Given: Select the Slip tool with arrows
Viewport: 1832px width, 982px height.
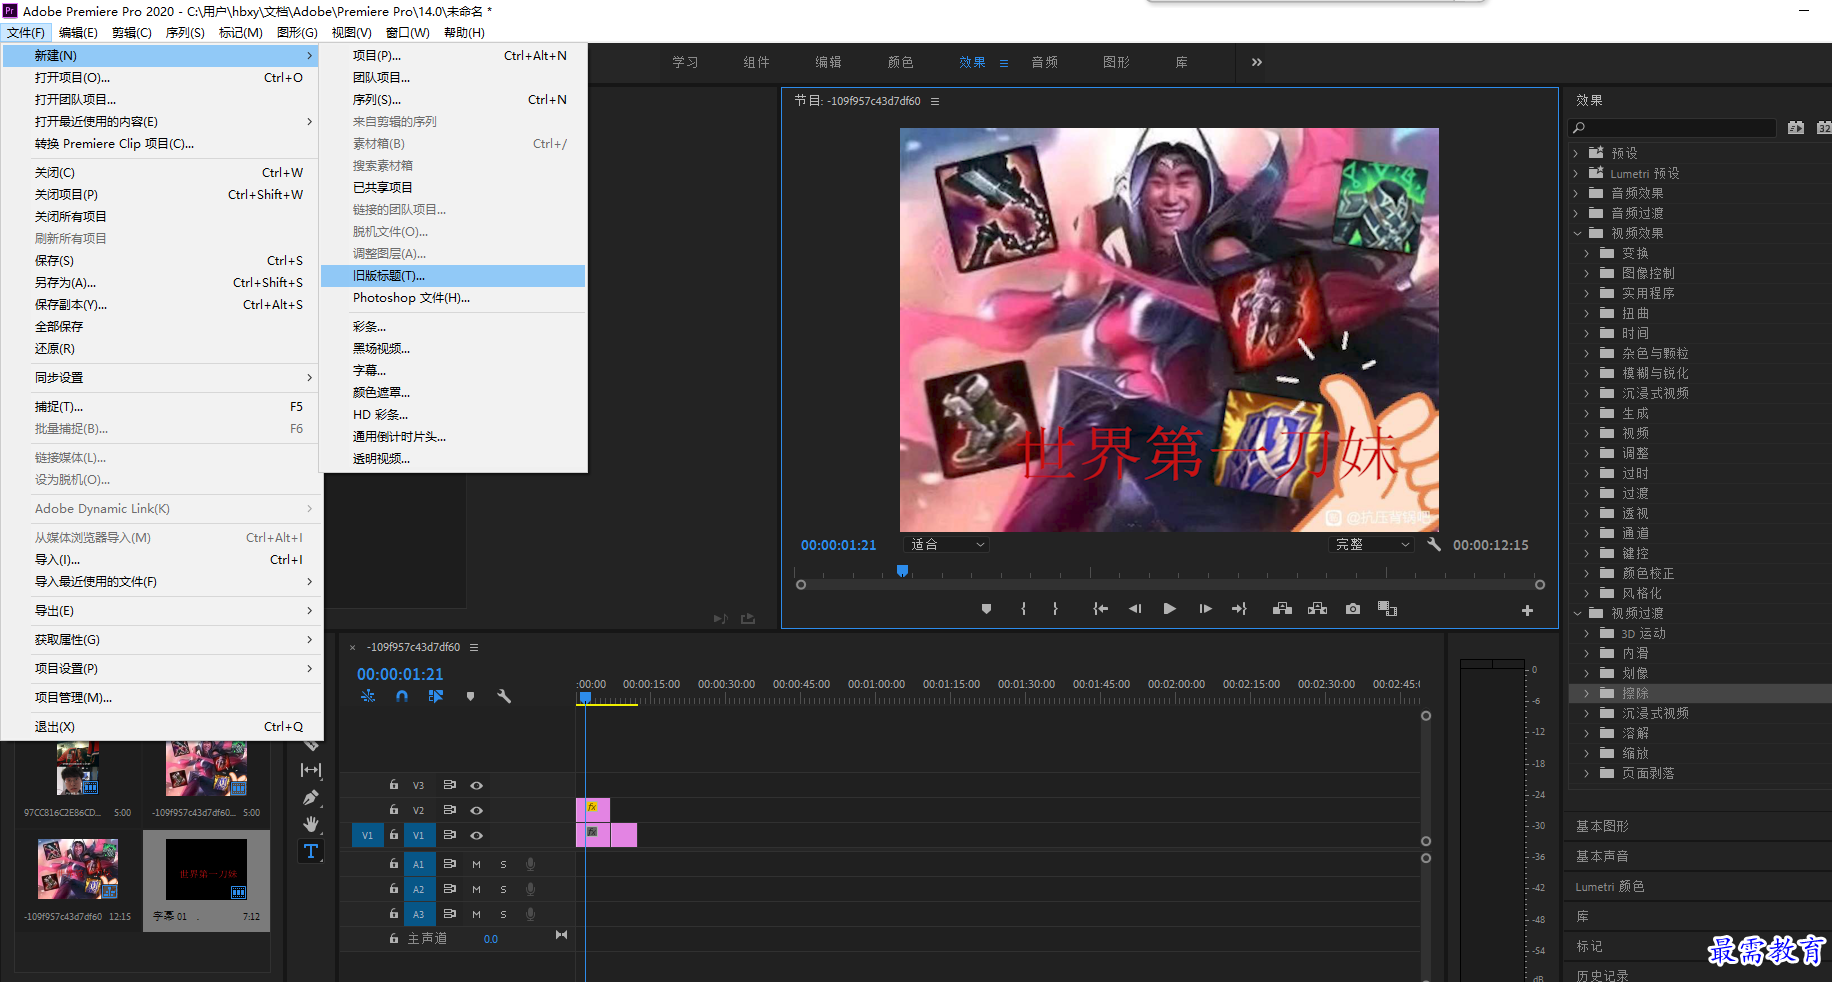Looking at the screenshot, I should tap(311, 770).
